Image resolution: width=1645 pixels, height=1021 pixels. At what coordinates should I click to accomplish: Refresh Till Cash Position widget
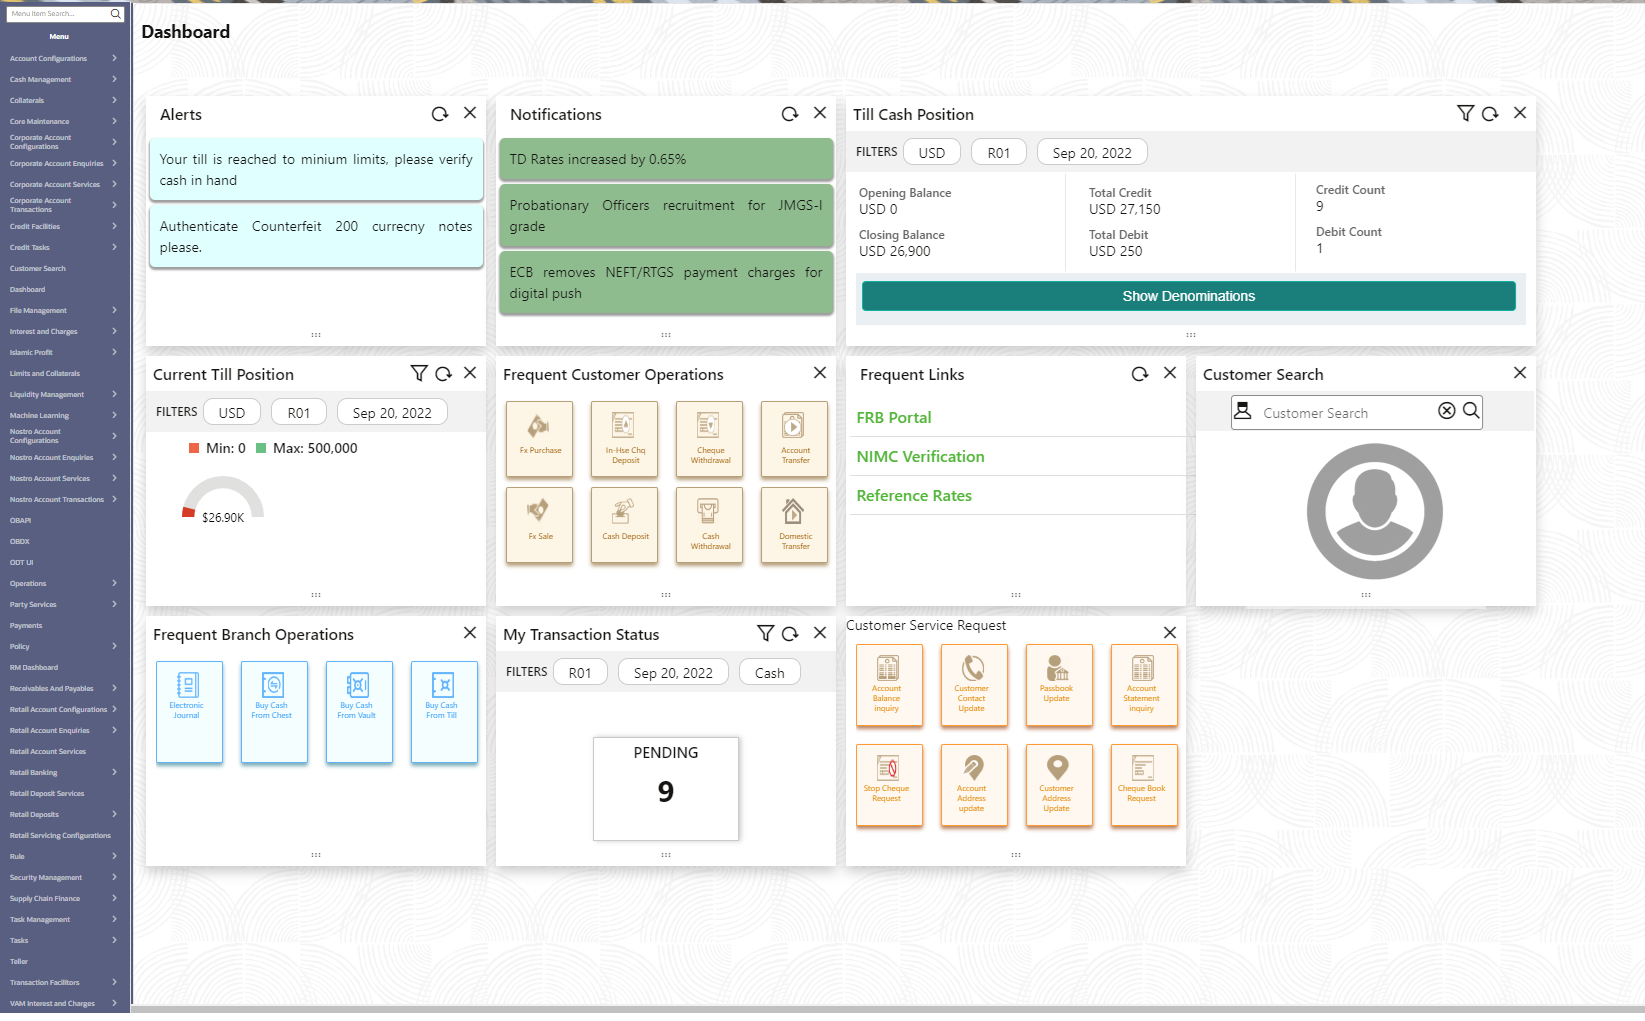point(1490,114)
